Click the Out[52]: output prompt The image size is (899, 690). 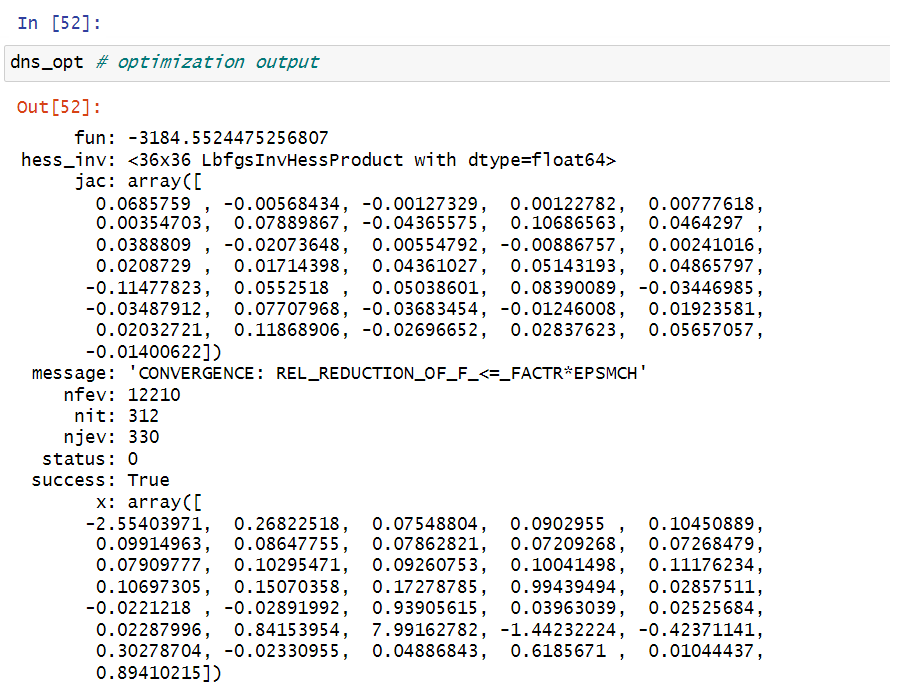[x=58, y=107]
